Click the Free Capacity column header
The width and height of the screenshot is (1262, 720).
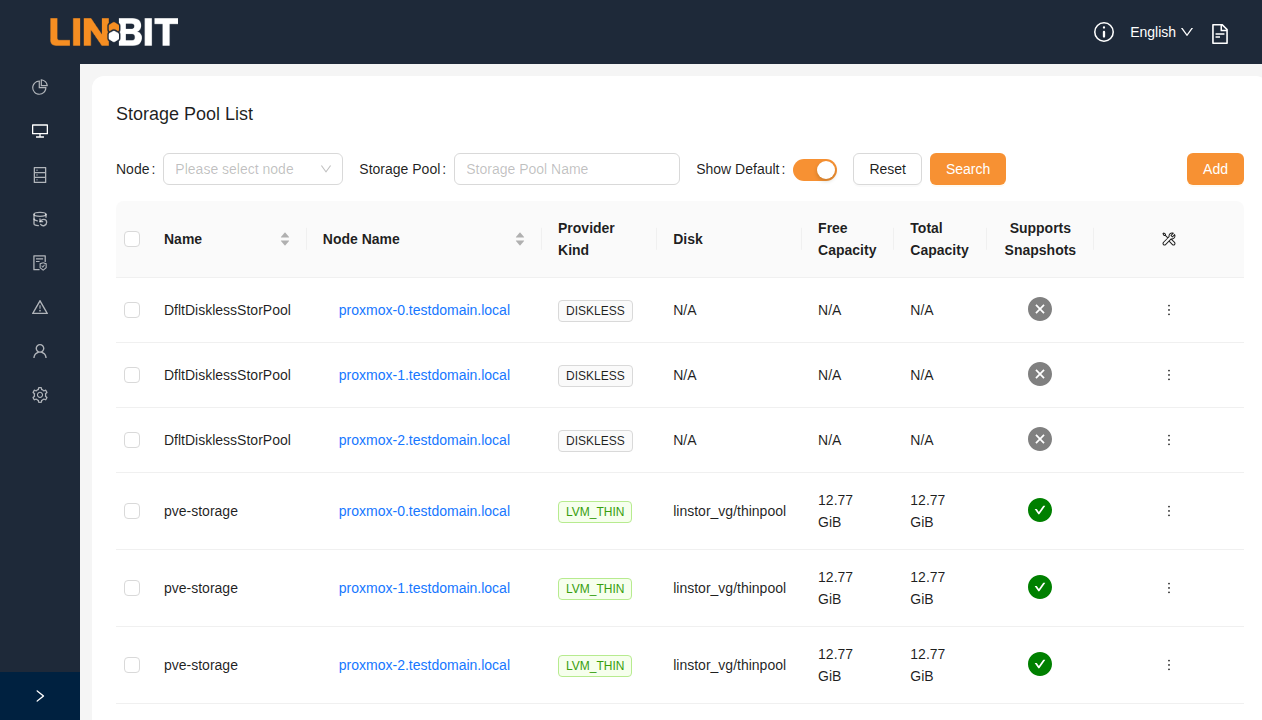coord(847,239)
